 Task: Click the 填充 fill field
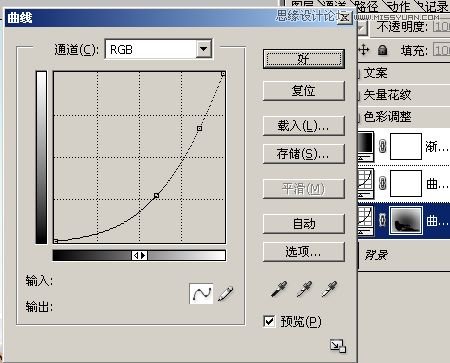click(x=441, y=50)
